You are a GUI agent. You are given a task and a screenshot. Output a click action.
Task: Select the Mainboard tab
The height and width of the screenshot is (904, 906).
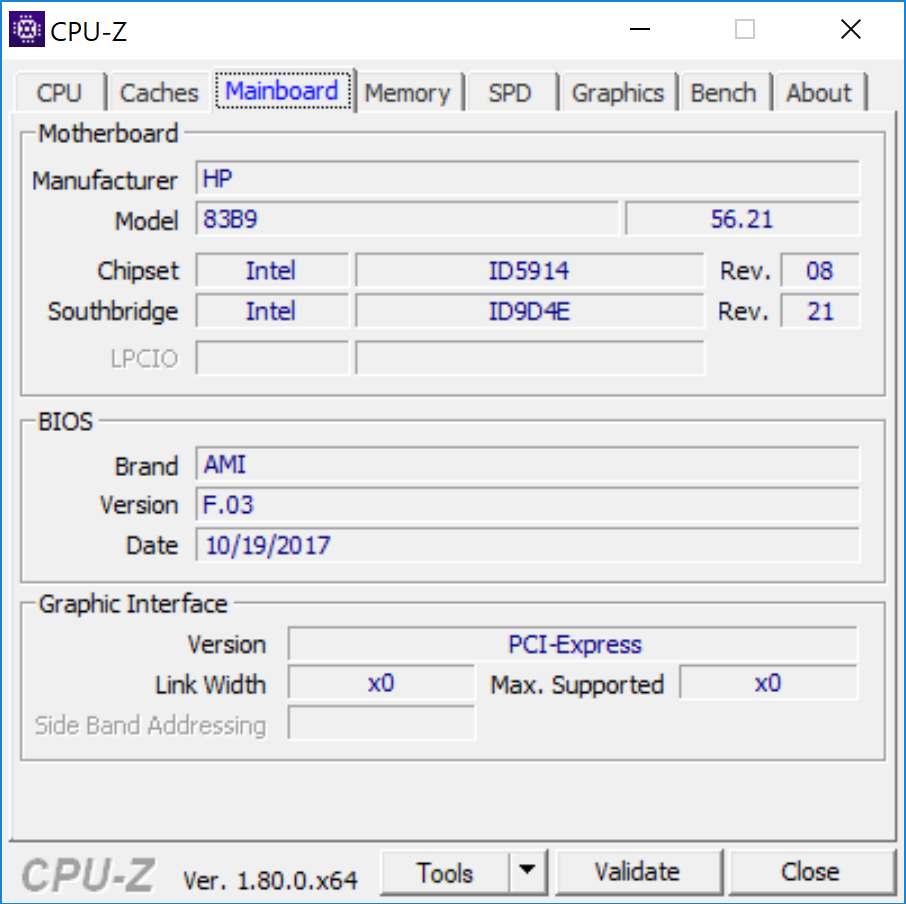[283, 92]
